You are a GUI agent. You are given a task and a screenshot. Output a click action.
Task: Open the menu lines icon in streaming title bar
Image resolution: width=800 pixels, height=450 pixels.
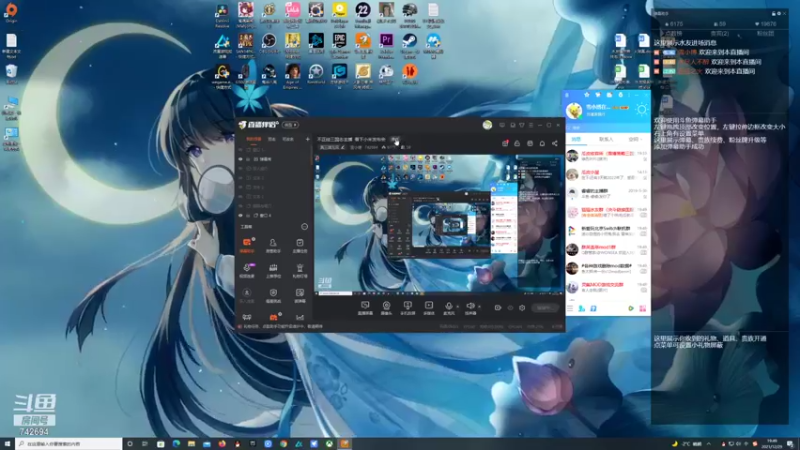pyautogui.click(x=531, y=125)
